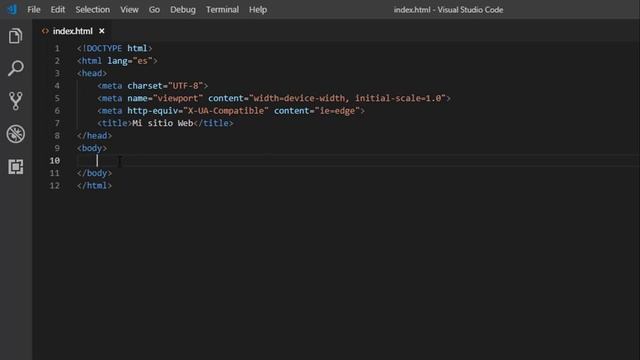Open the Source Control view icon
This screenshot has height=360, width=640.
[x=16, y=101]
